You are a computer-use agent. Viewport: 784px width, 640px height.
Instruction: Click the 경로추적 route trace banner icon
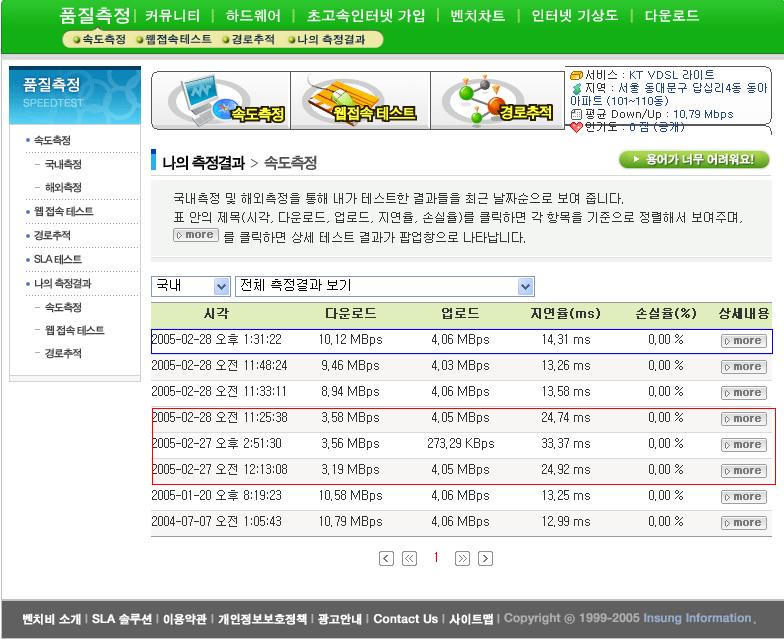click(498, 100)
